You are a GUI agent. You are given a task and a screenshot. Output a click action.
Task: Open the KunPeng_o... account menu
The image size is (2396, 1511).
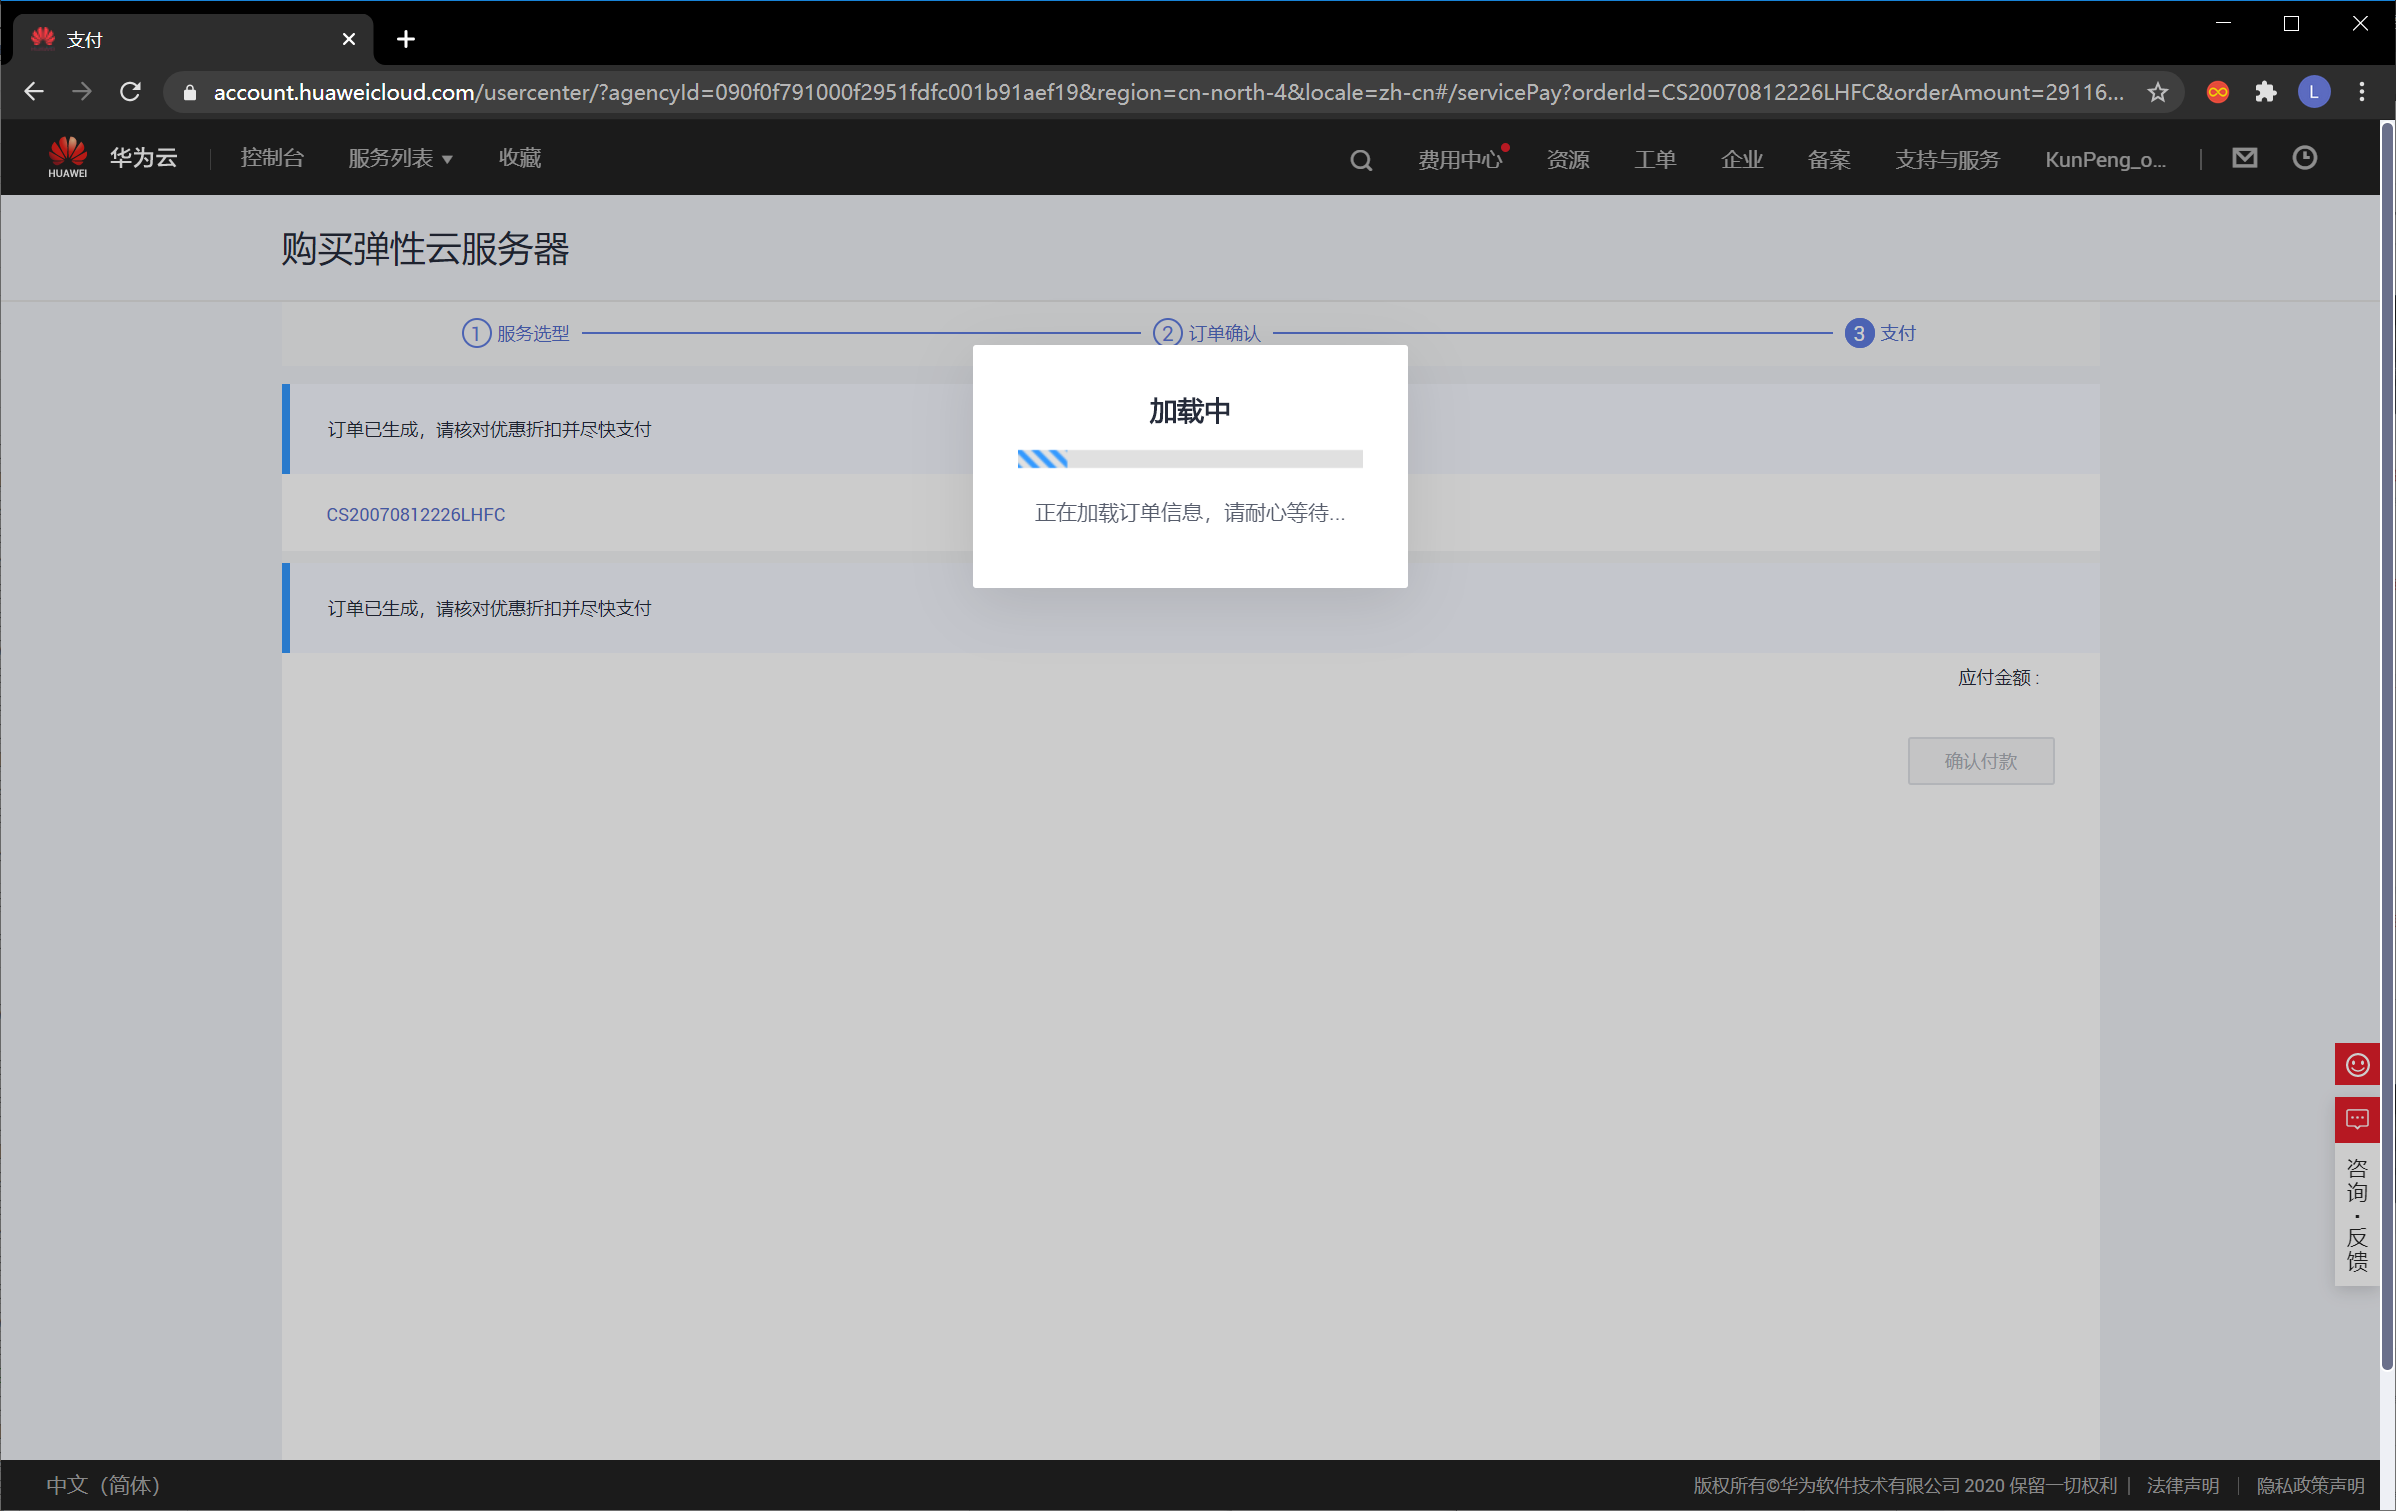point(2105,159)
